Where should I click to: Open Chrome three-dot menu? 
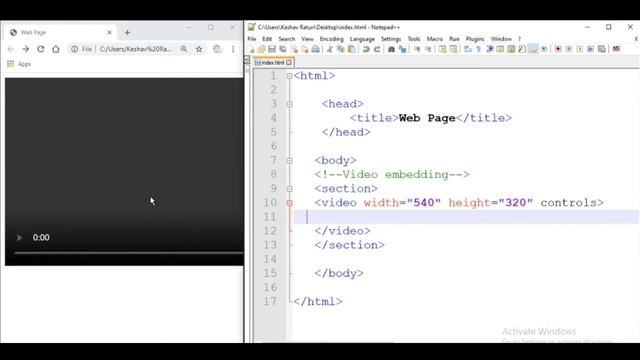tap(233, 49)
